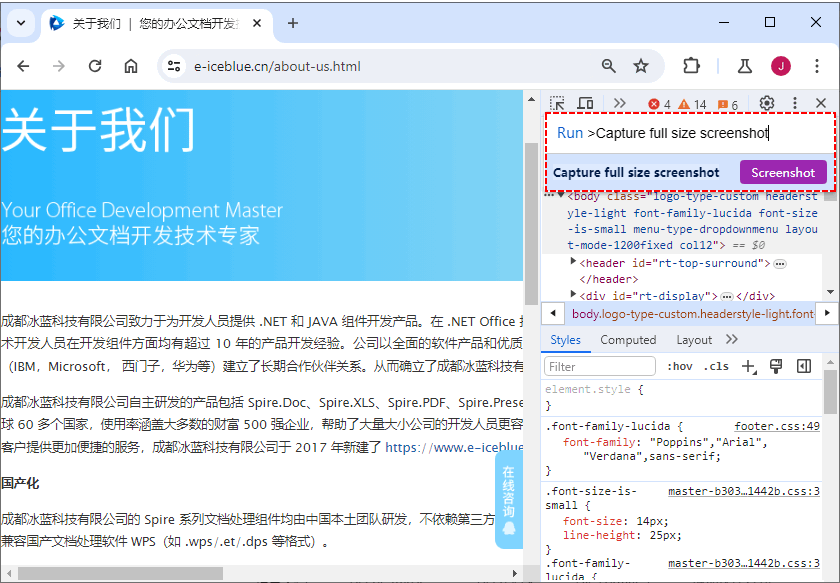Screen dimensions: 840x583
Task: Open DevTools settings gear
Action: pyautogui.click(x=765, y=103)
